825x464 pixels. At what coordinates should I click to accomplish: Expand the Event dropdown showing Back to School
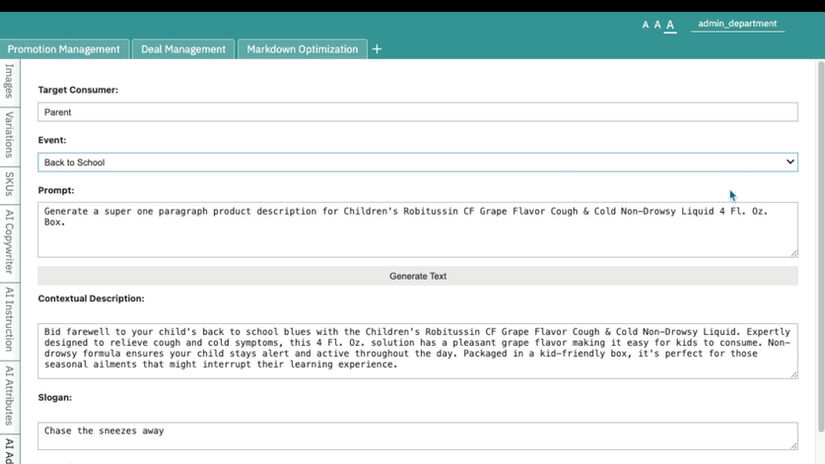click(418, 162)
